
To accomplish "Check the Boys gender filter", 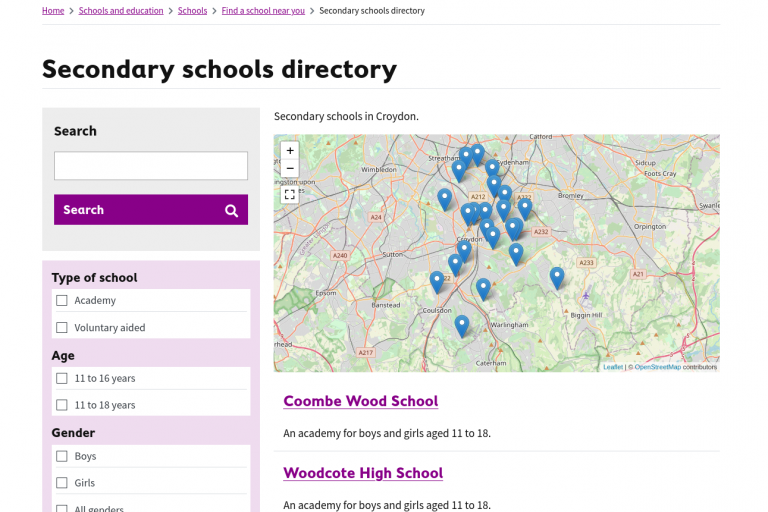I will 62,456.
